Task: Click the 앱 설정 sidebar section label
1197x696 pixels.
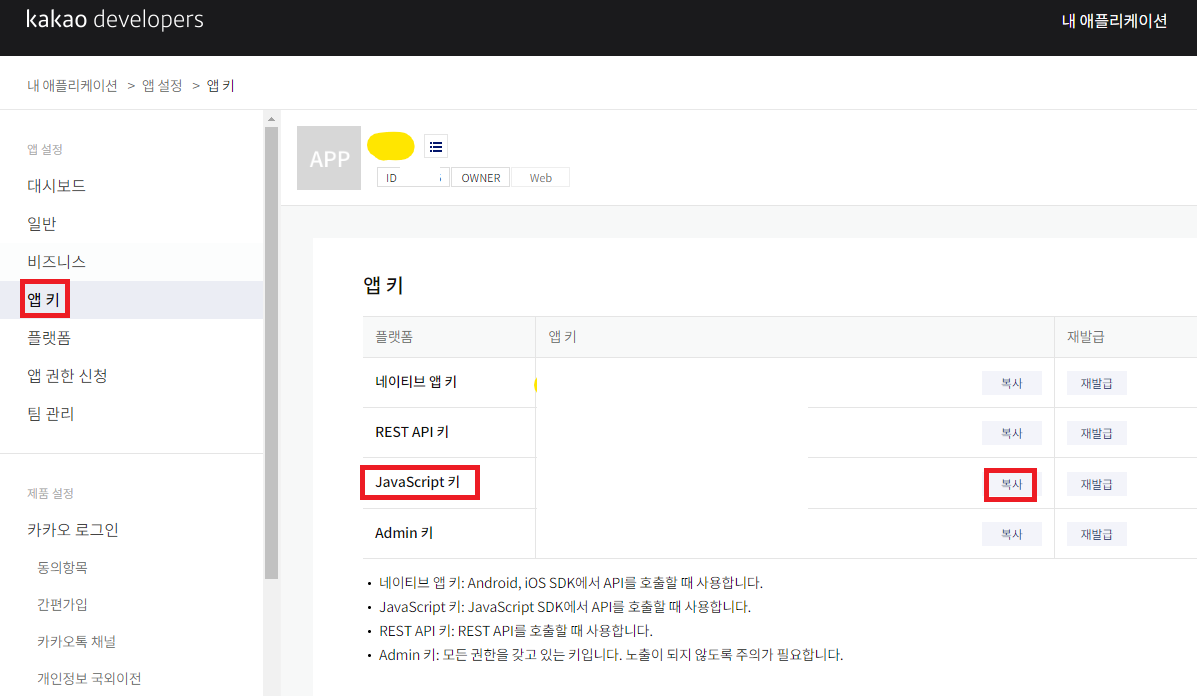Action: coord(45,150)
